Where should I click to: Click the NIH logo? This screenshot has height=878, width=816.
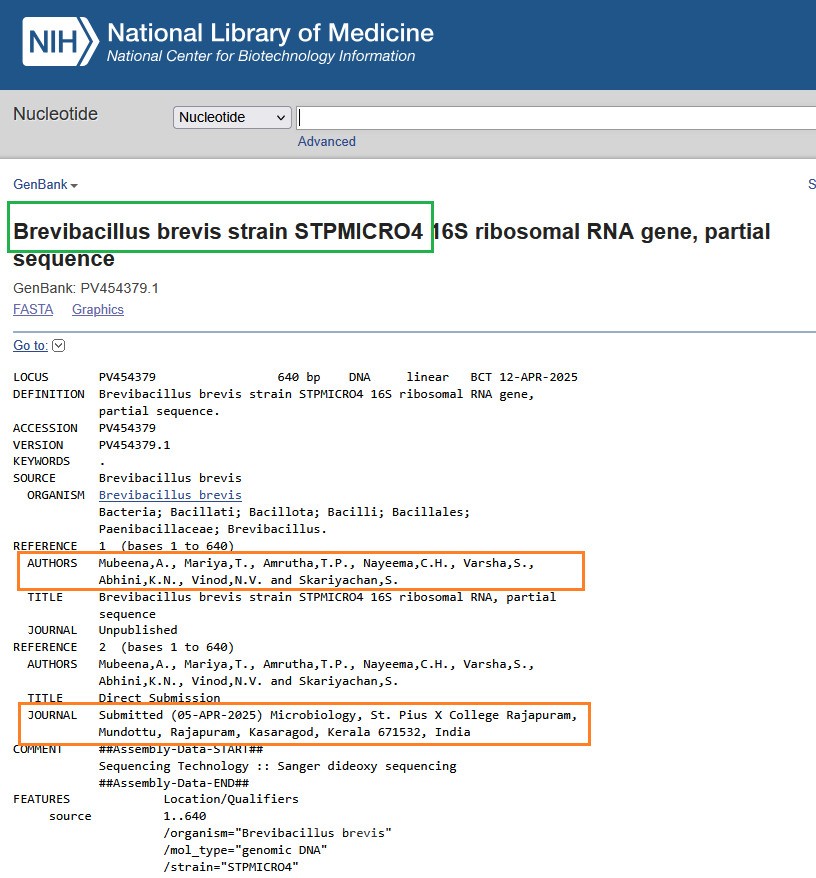(x=59, y=43)
